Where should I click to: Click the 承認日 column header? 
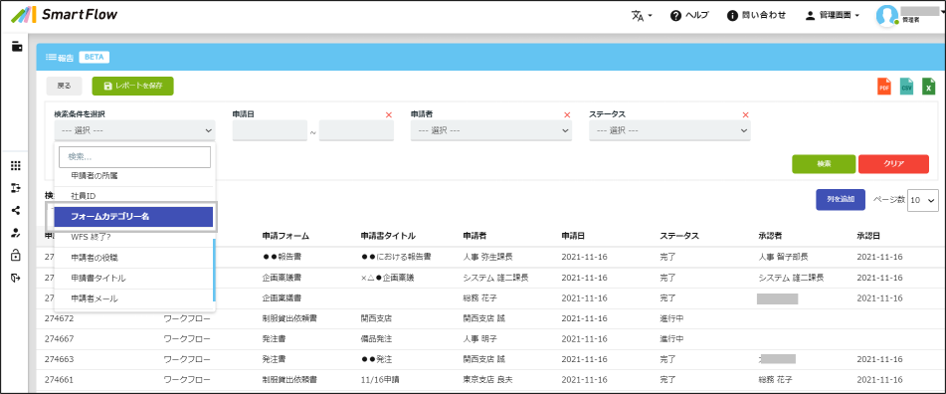869,236
